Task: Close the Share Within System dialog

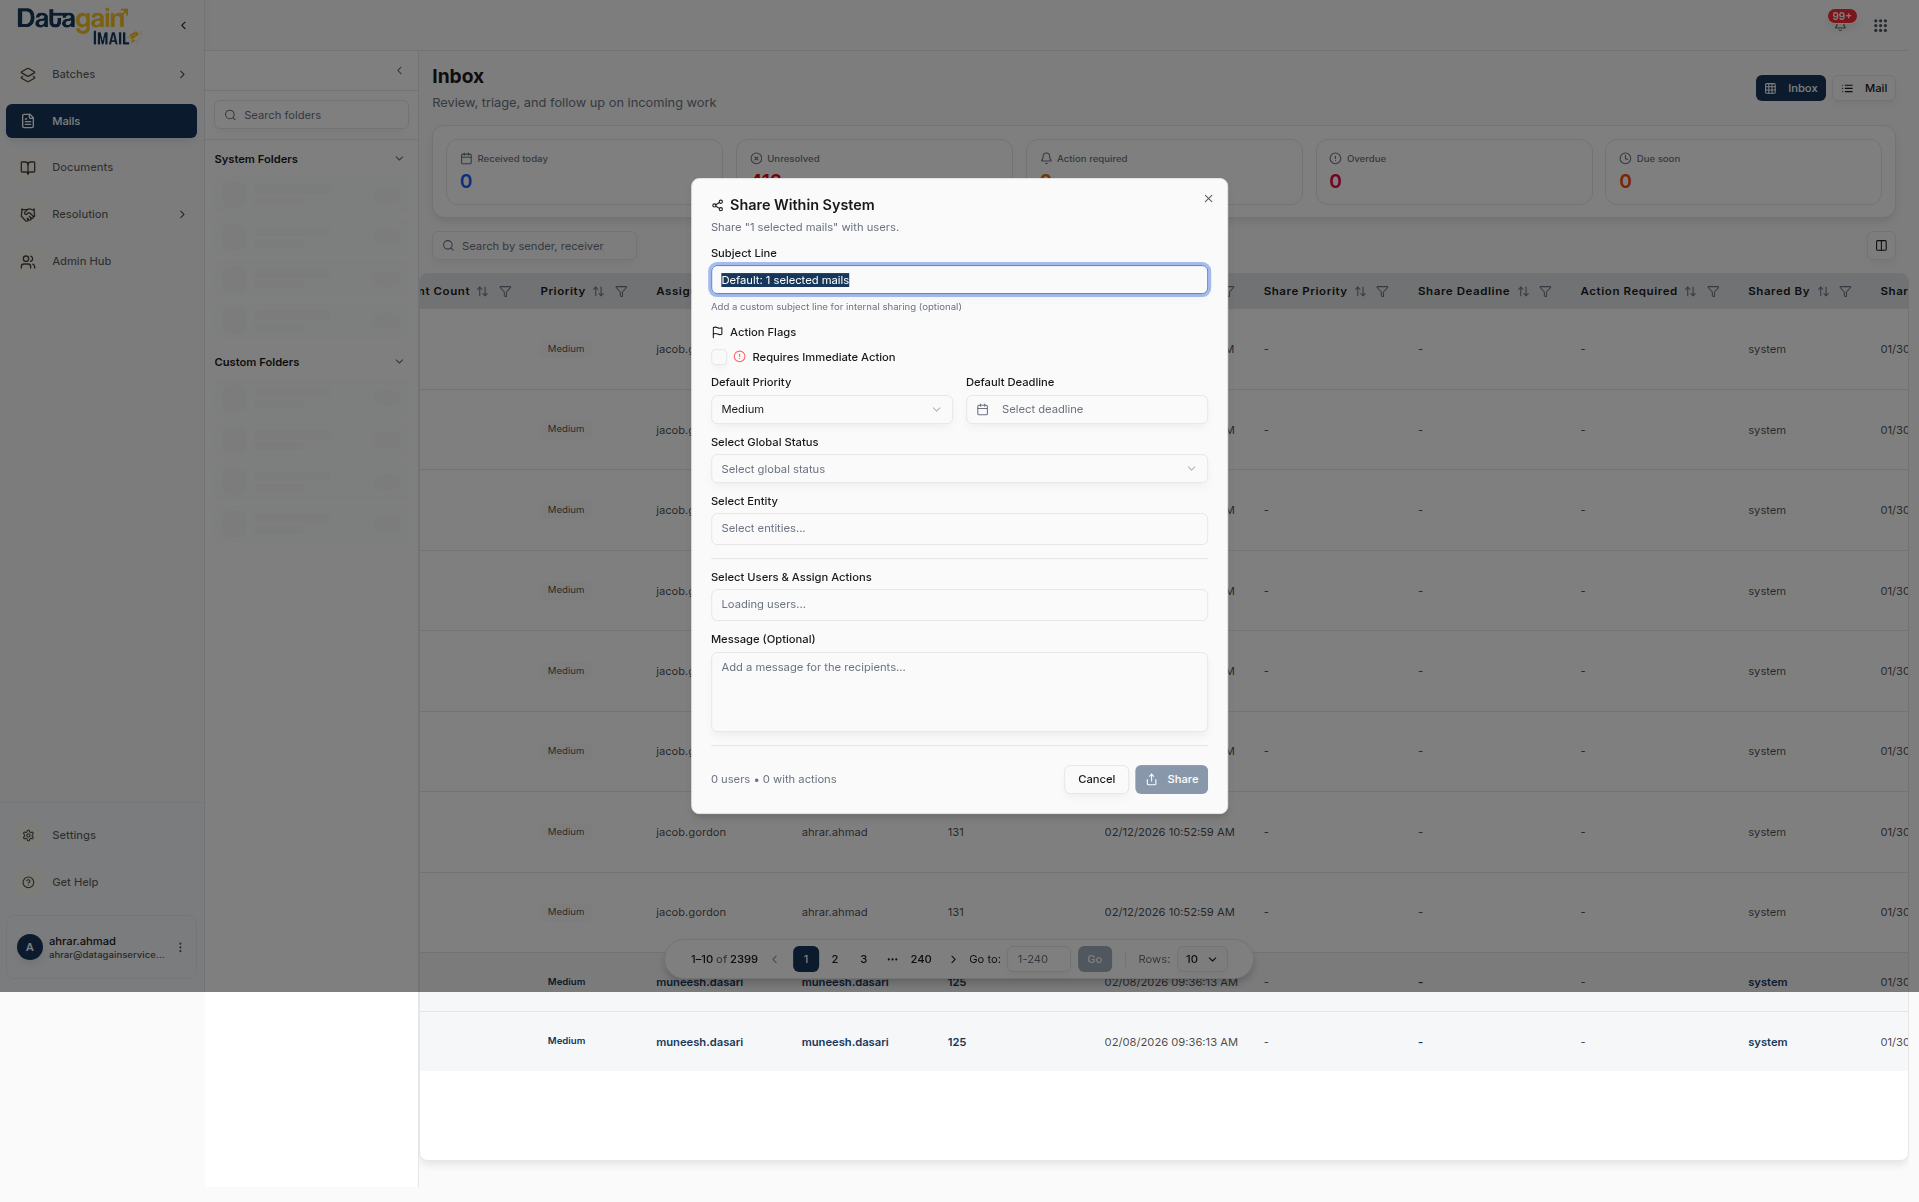Action: (x=1208, y=199)
